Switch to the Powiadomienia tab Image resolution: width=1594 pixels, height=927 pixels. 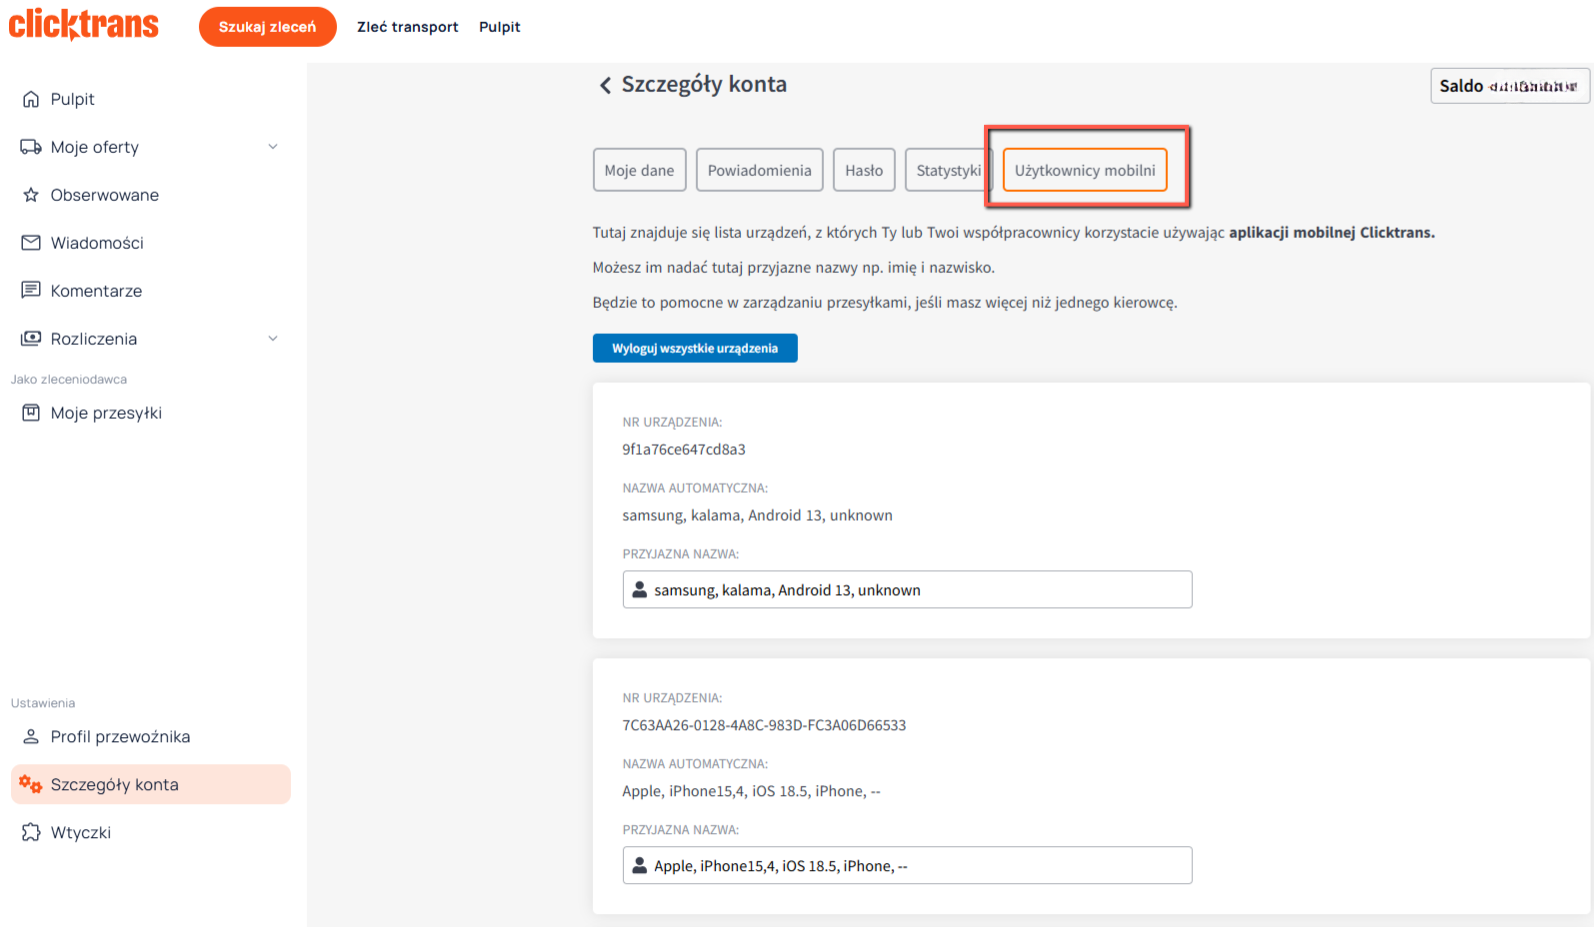pos(759,170)
